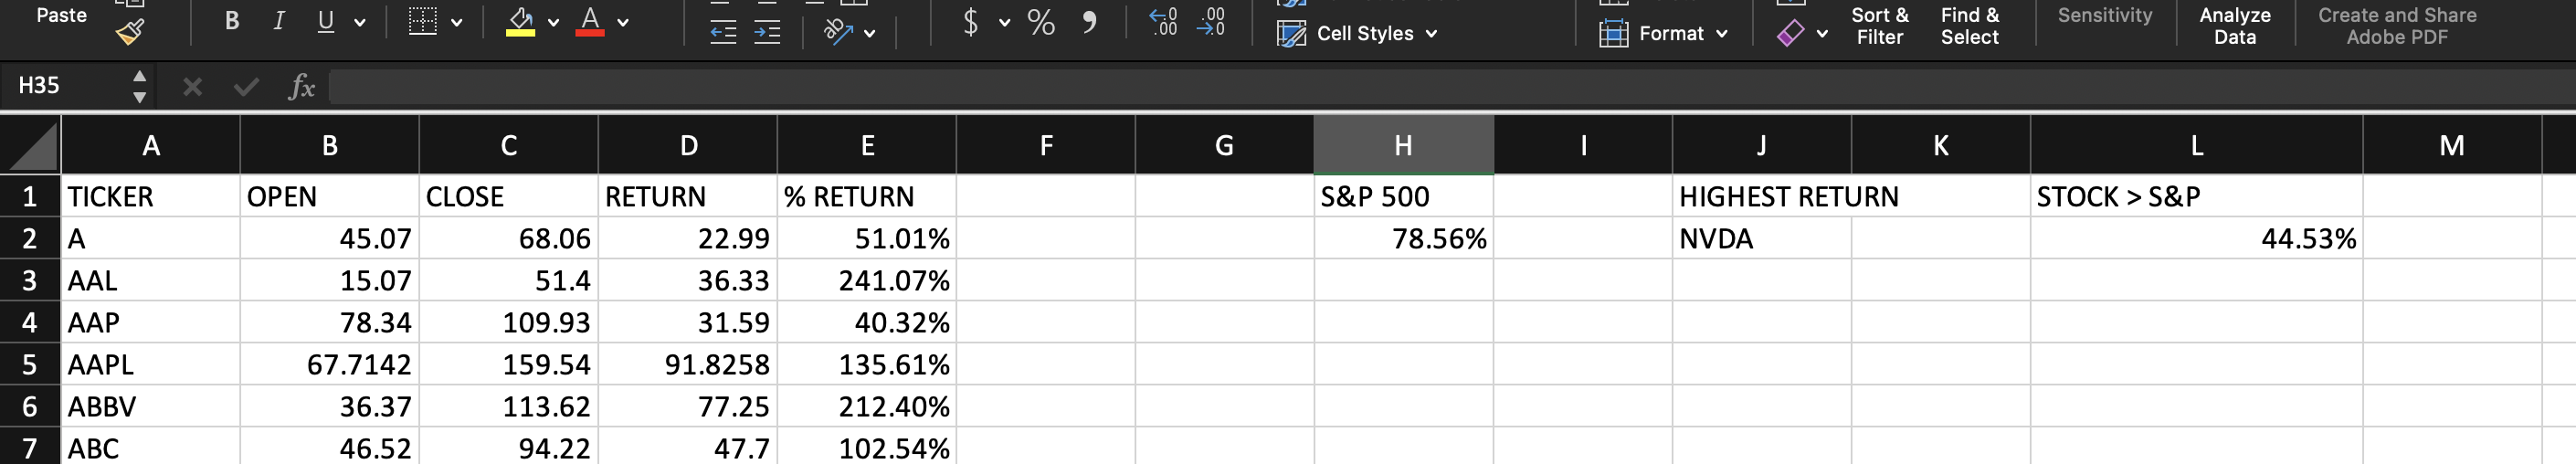
Task: Apply comma style number format
Action: [x=1090, y=22]
